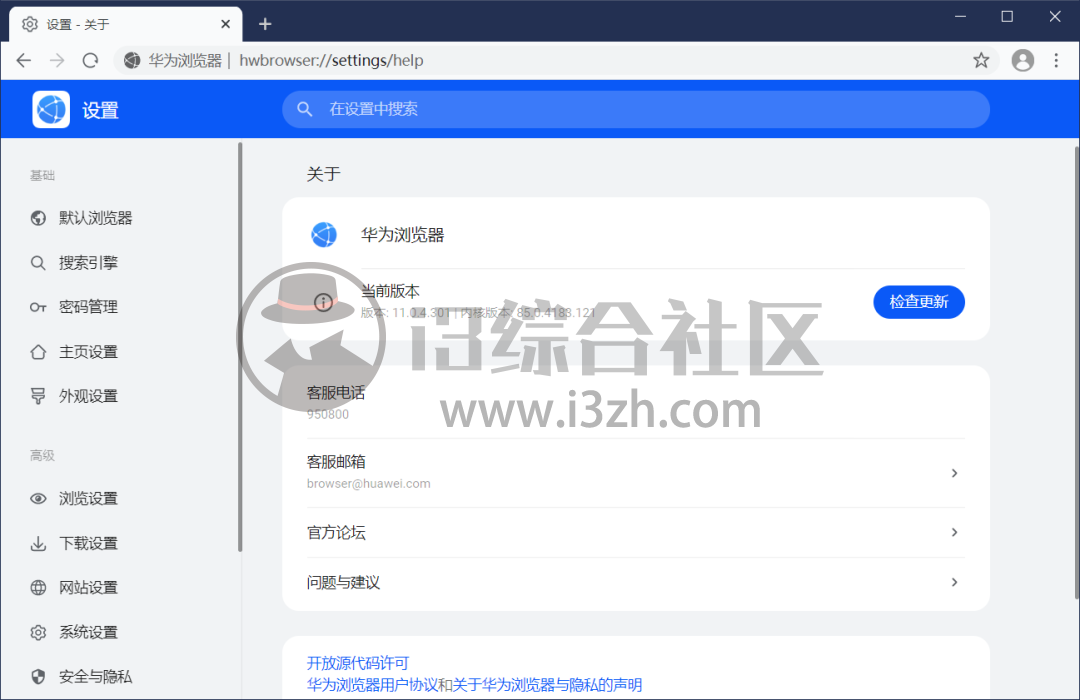Select the 设置 - 关于 tab
The width and height of the screenshot is (1080, 700).
tap(125, 24)
